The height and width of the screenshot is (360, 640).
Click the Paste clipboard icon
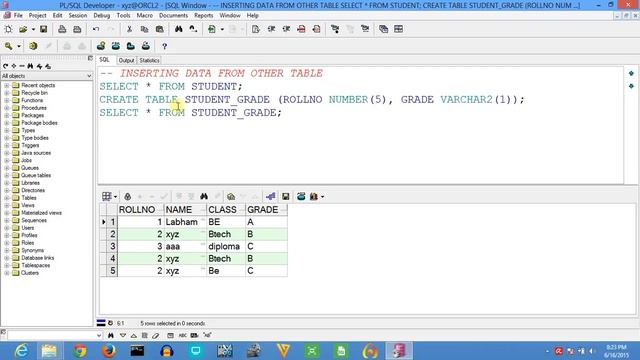[x=160, y=29]
